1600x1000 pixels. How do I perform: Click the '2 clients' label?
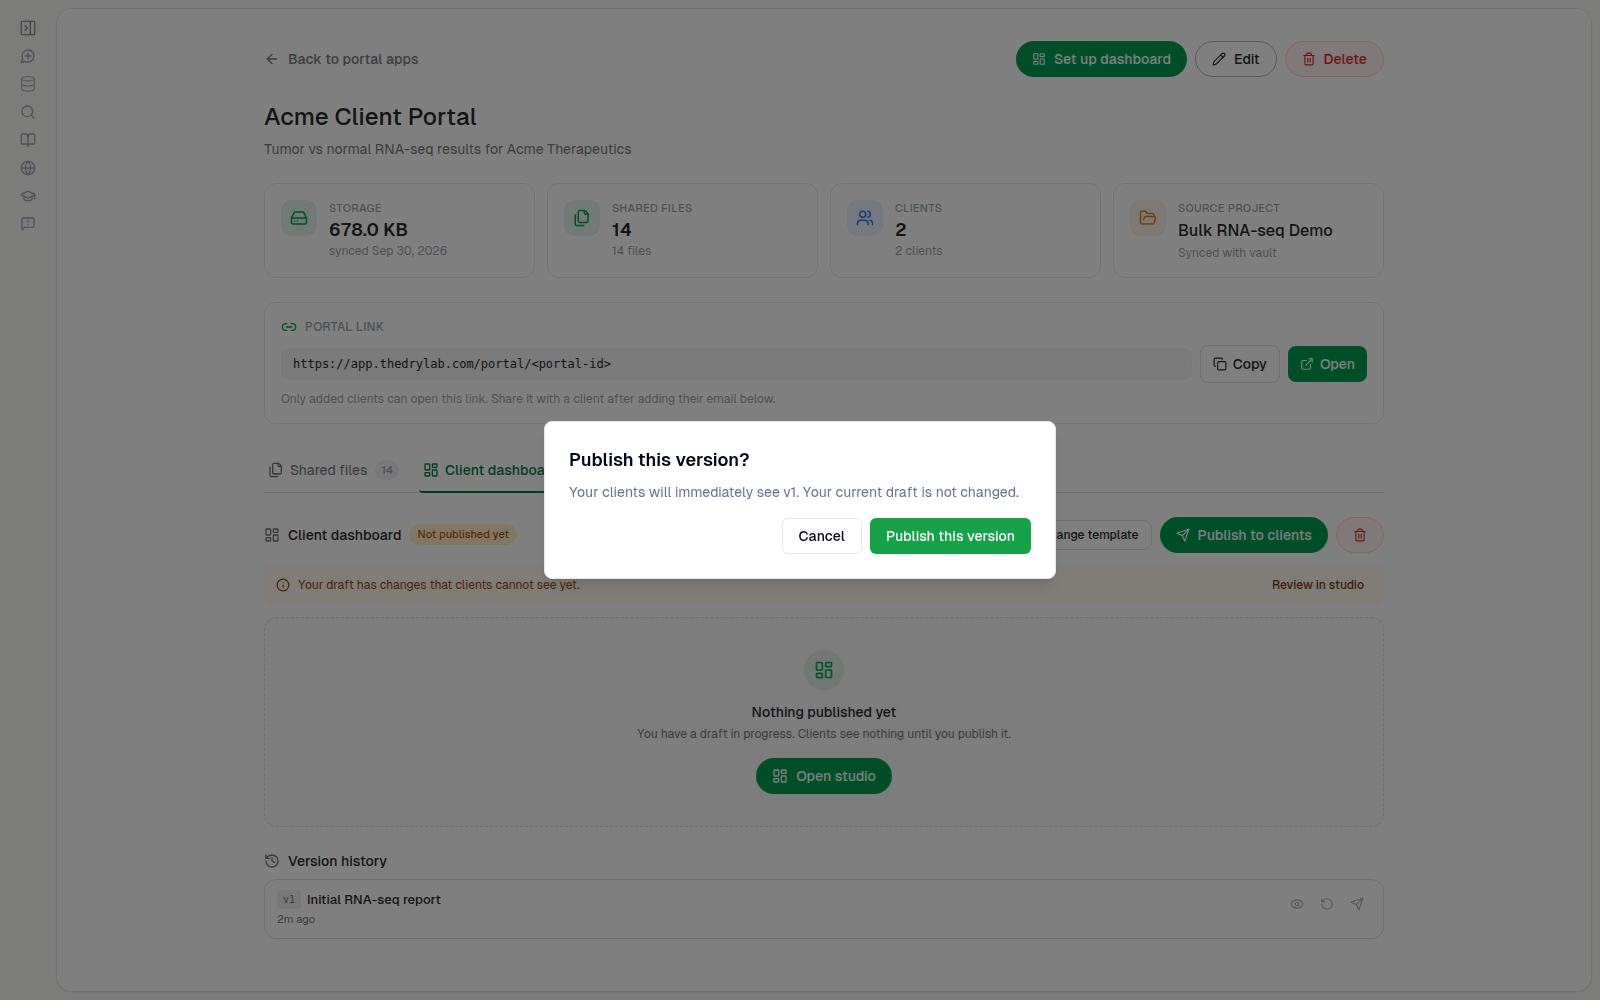(x=918, y=251)
